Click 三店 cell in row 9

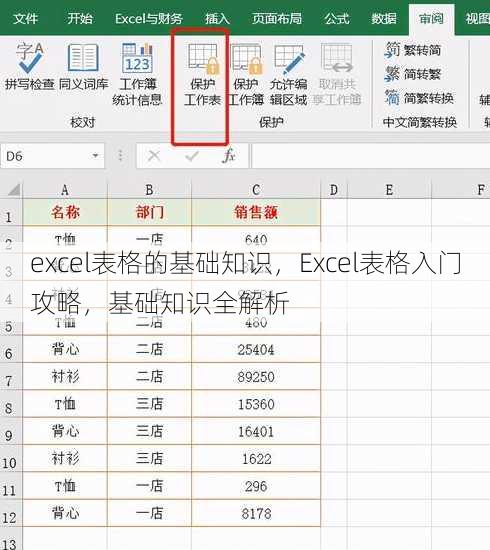tap(149, 431)
